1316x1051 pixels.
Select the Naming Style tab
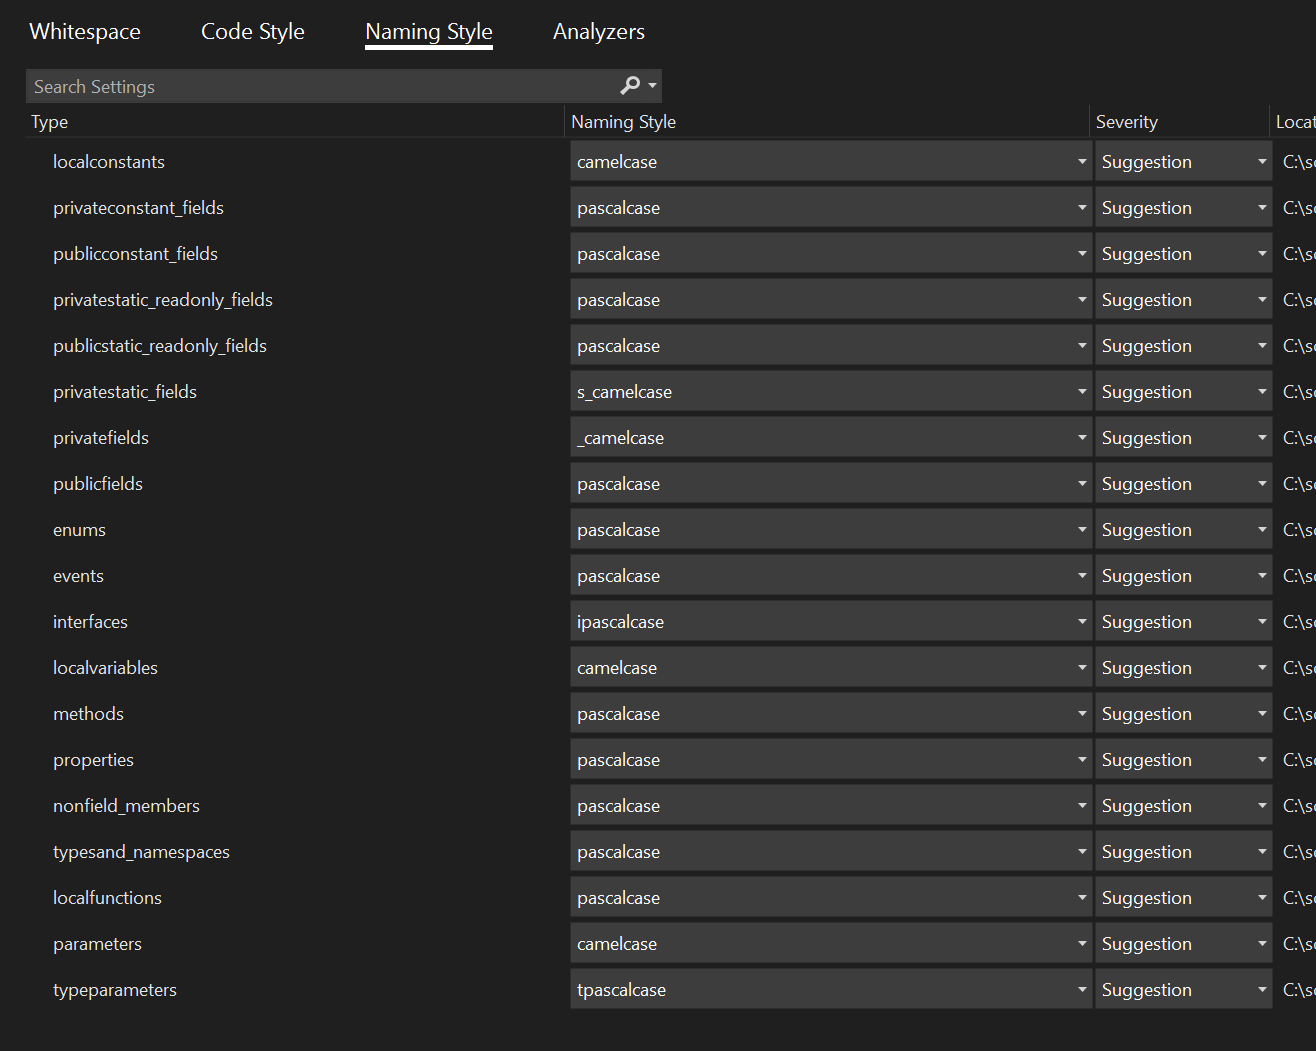pos(429,32)
